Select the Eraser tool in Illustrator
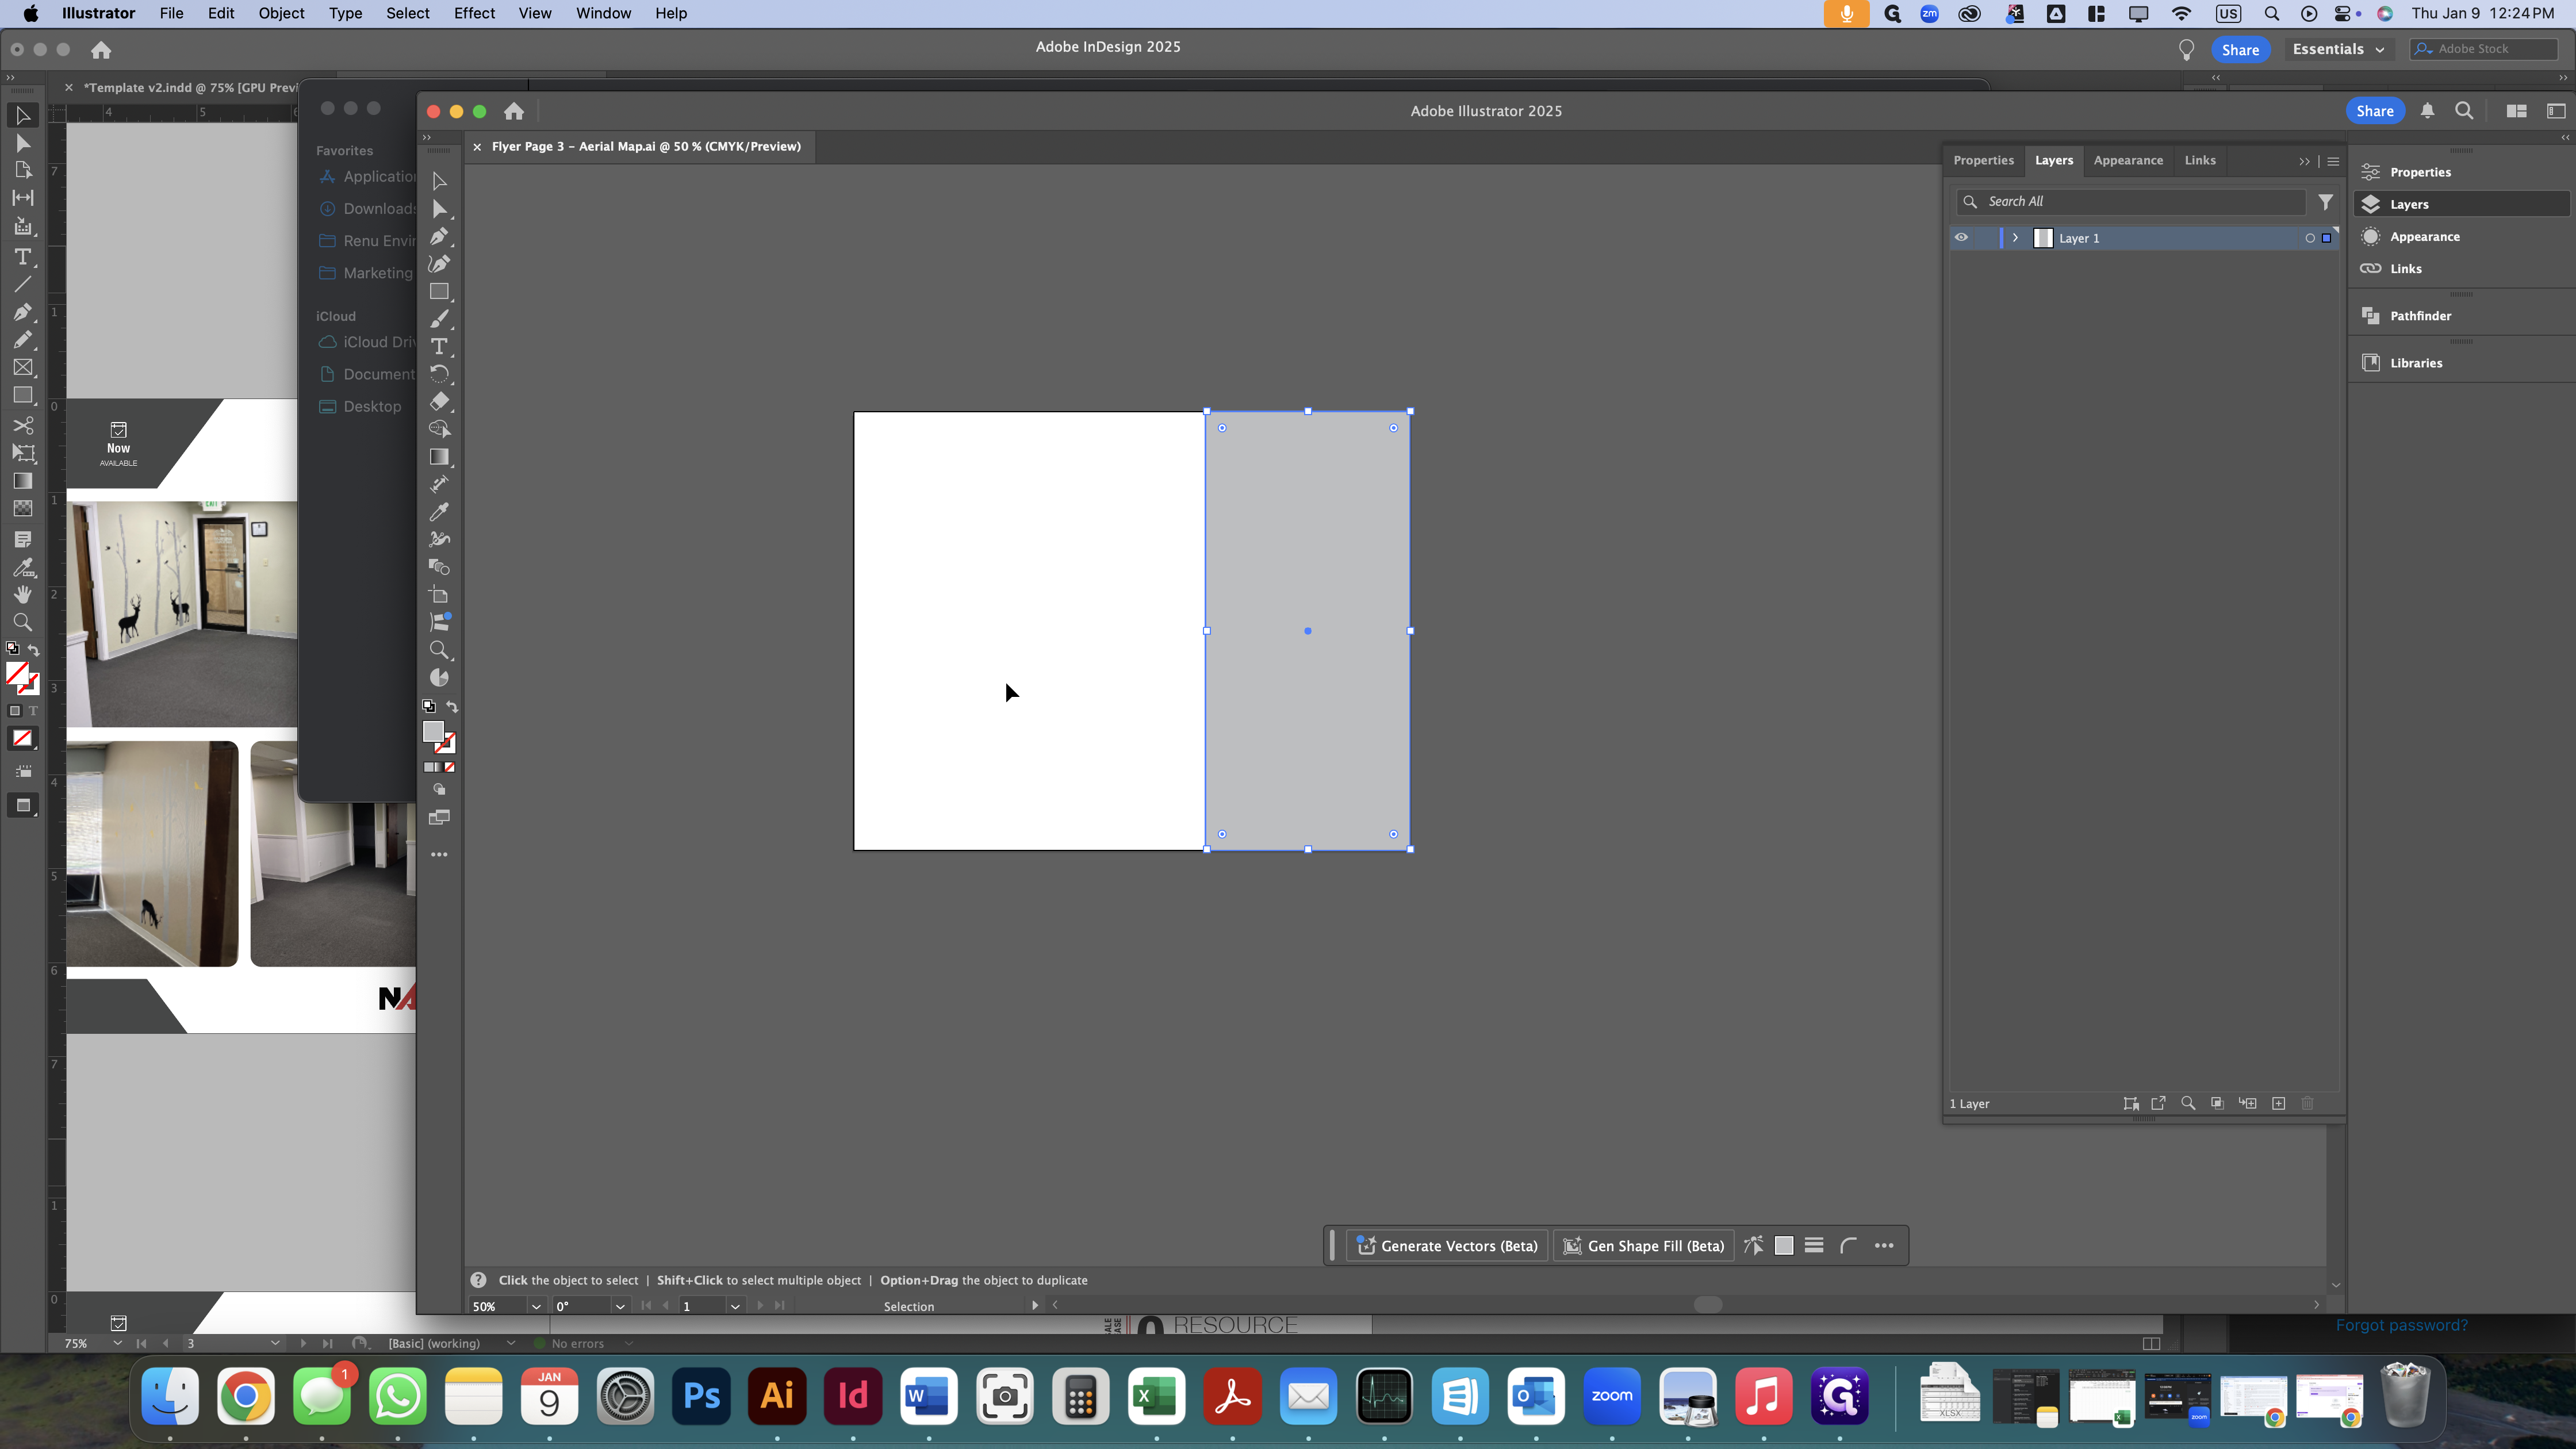Screen dimensions: 2576x1449 [x=439, y=401]
